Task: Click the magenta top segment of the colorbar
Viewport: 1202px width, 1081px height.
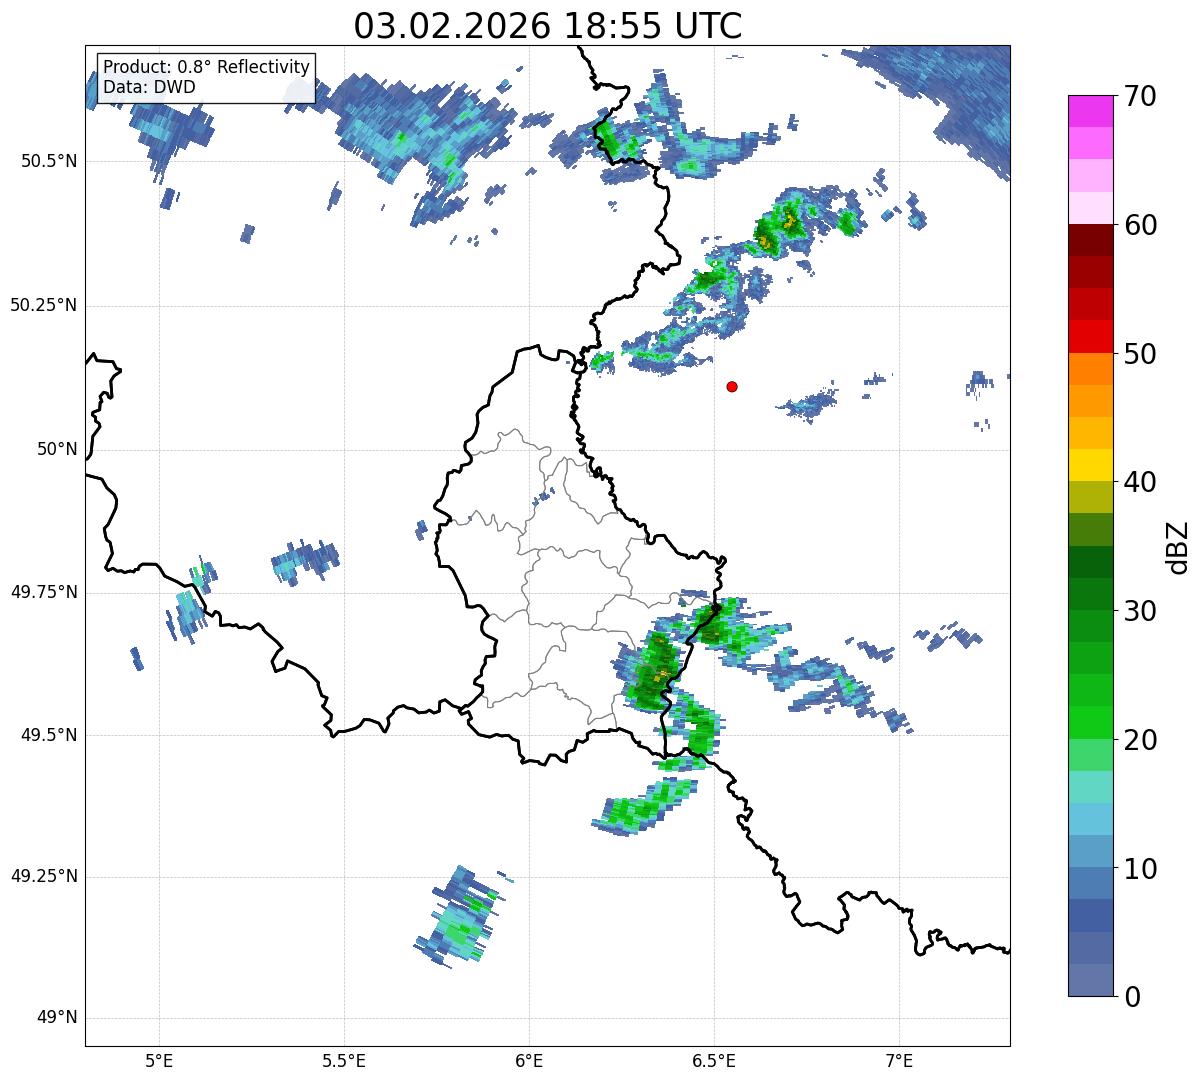Action: pos(1090,111)
